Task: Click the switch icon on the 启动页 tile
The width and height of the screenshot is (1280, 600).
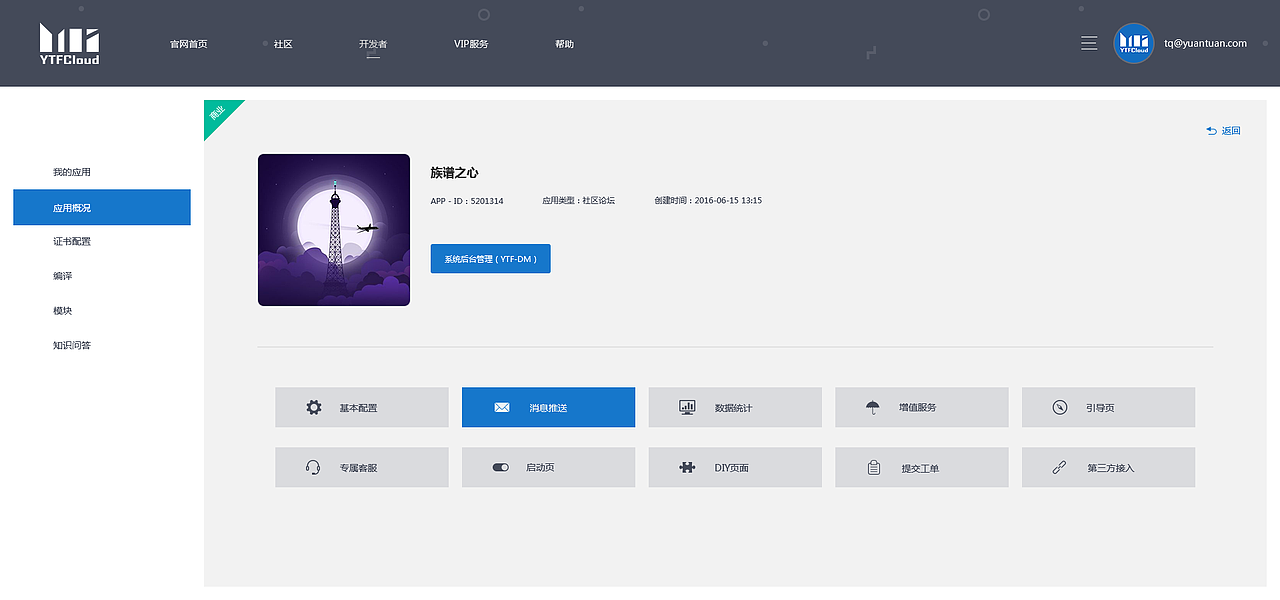Action: 500,467
